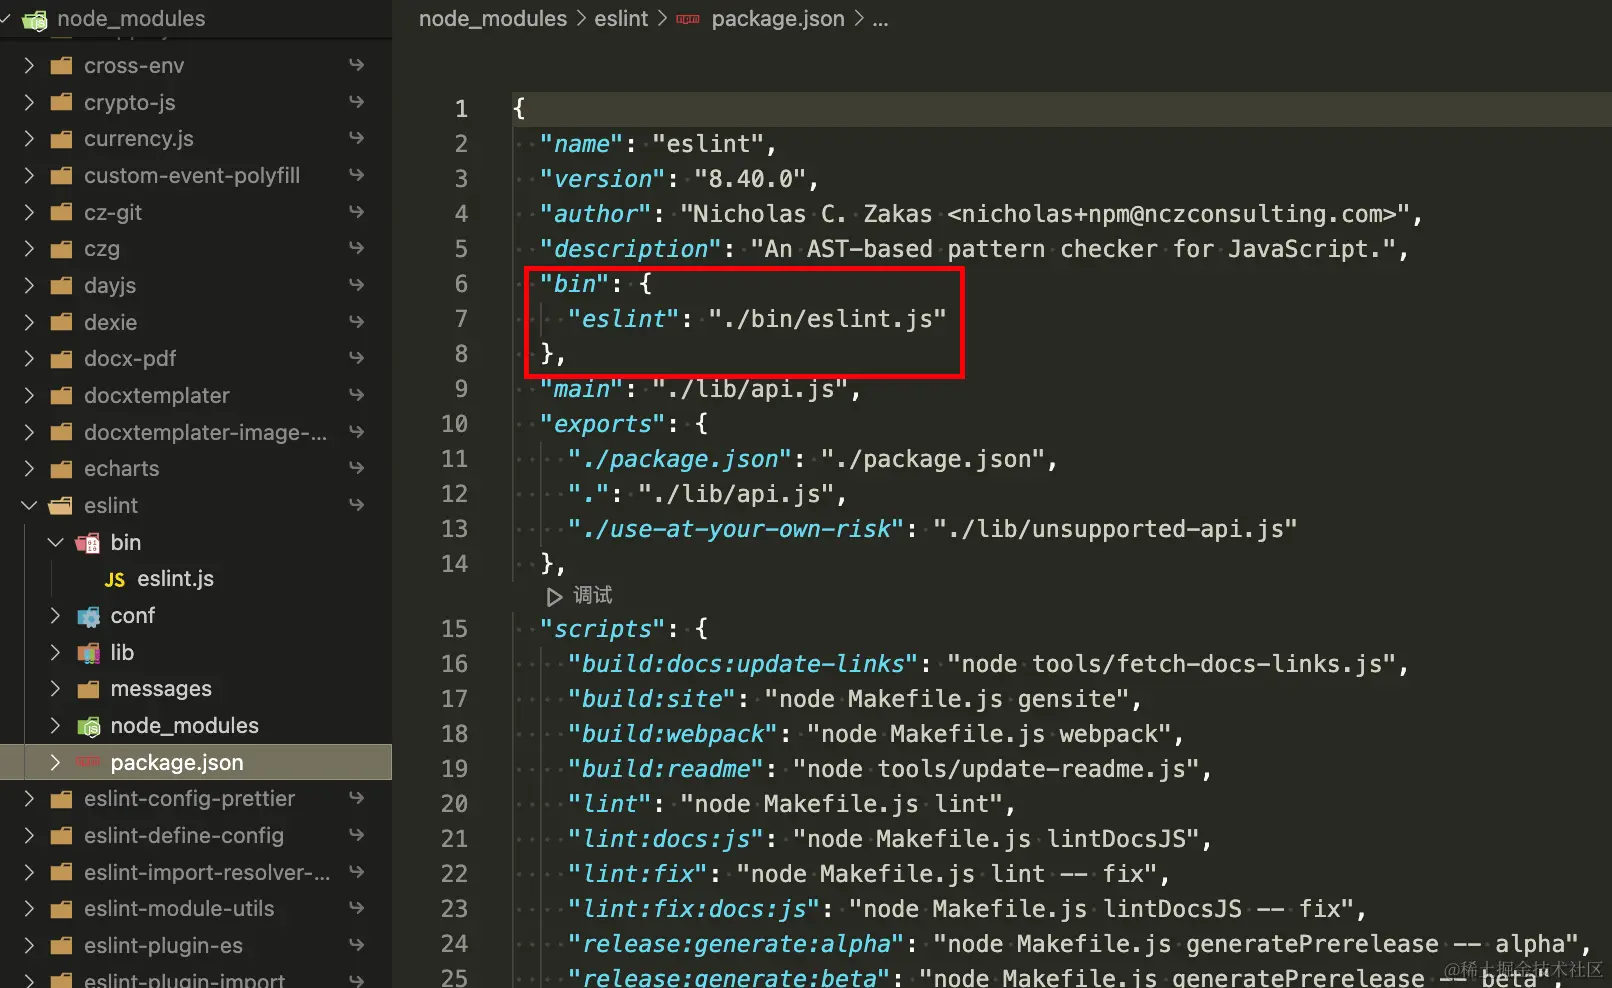Click the red bin folder icon
Viewport: 1612px width, 988px height.
(88, 543)
